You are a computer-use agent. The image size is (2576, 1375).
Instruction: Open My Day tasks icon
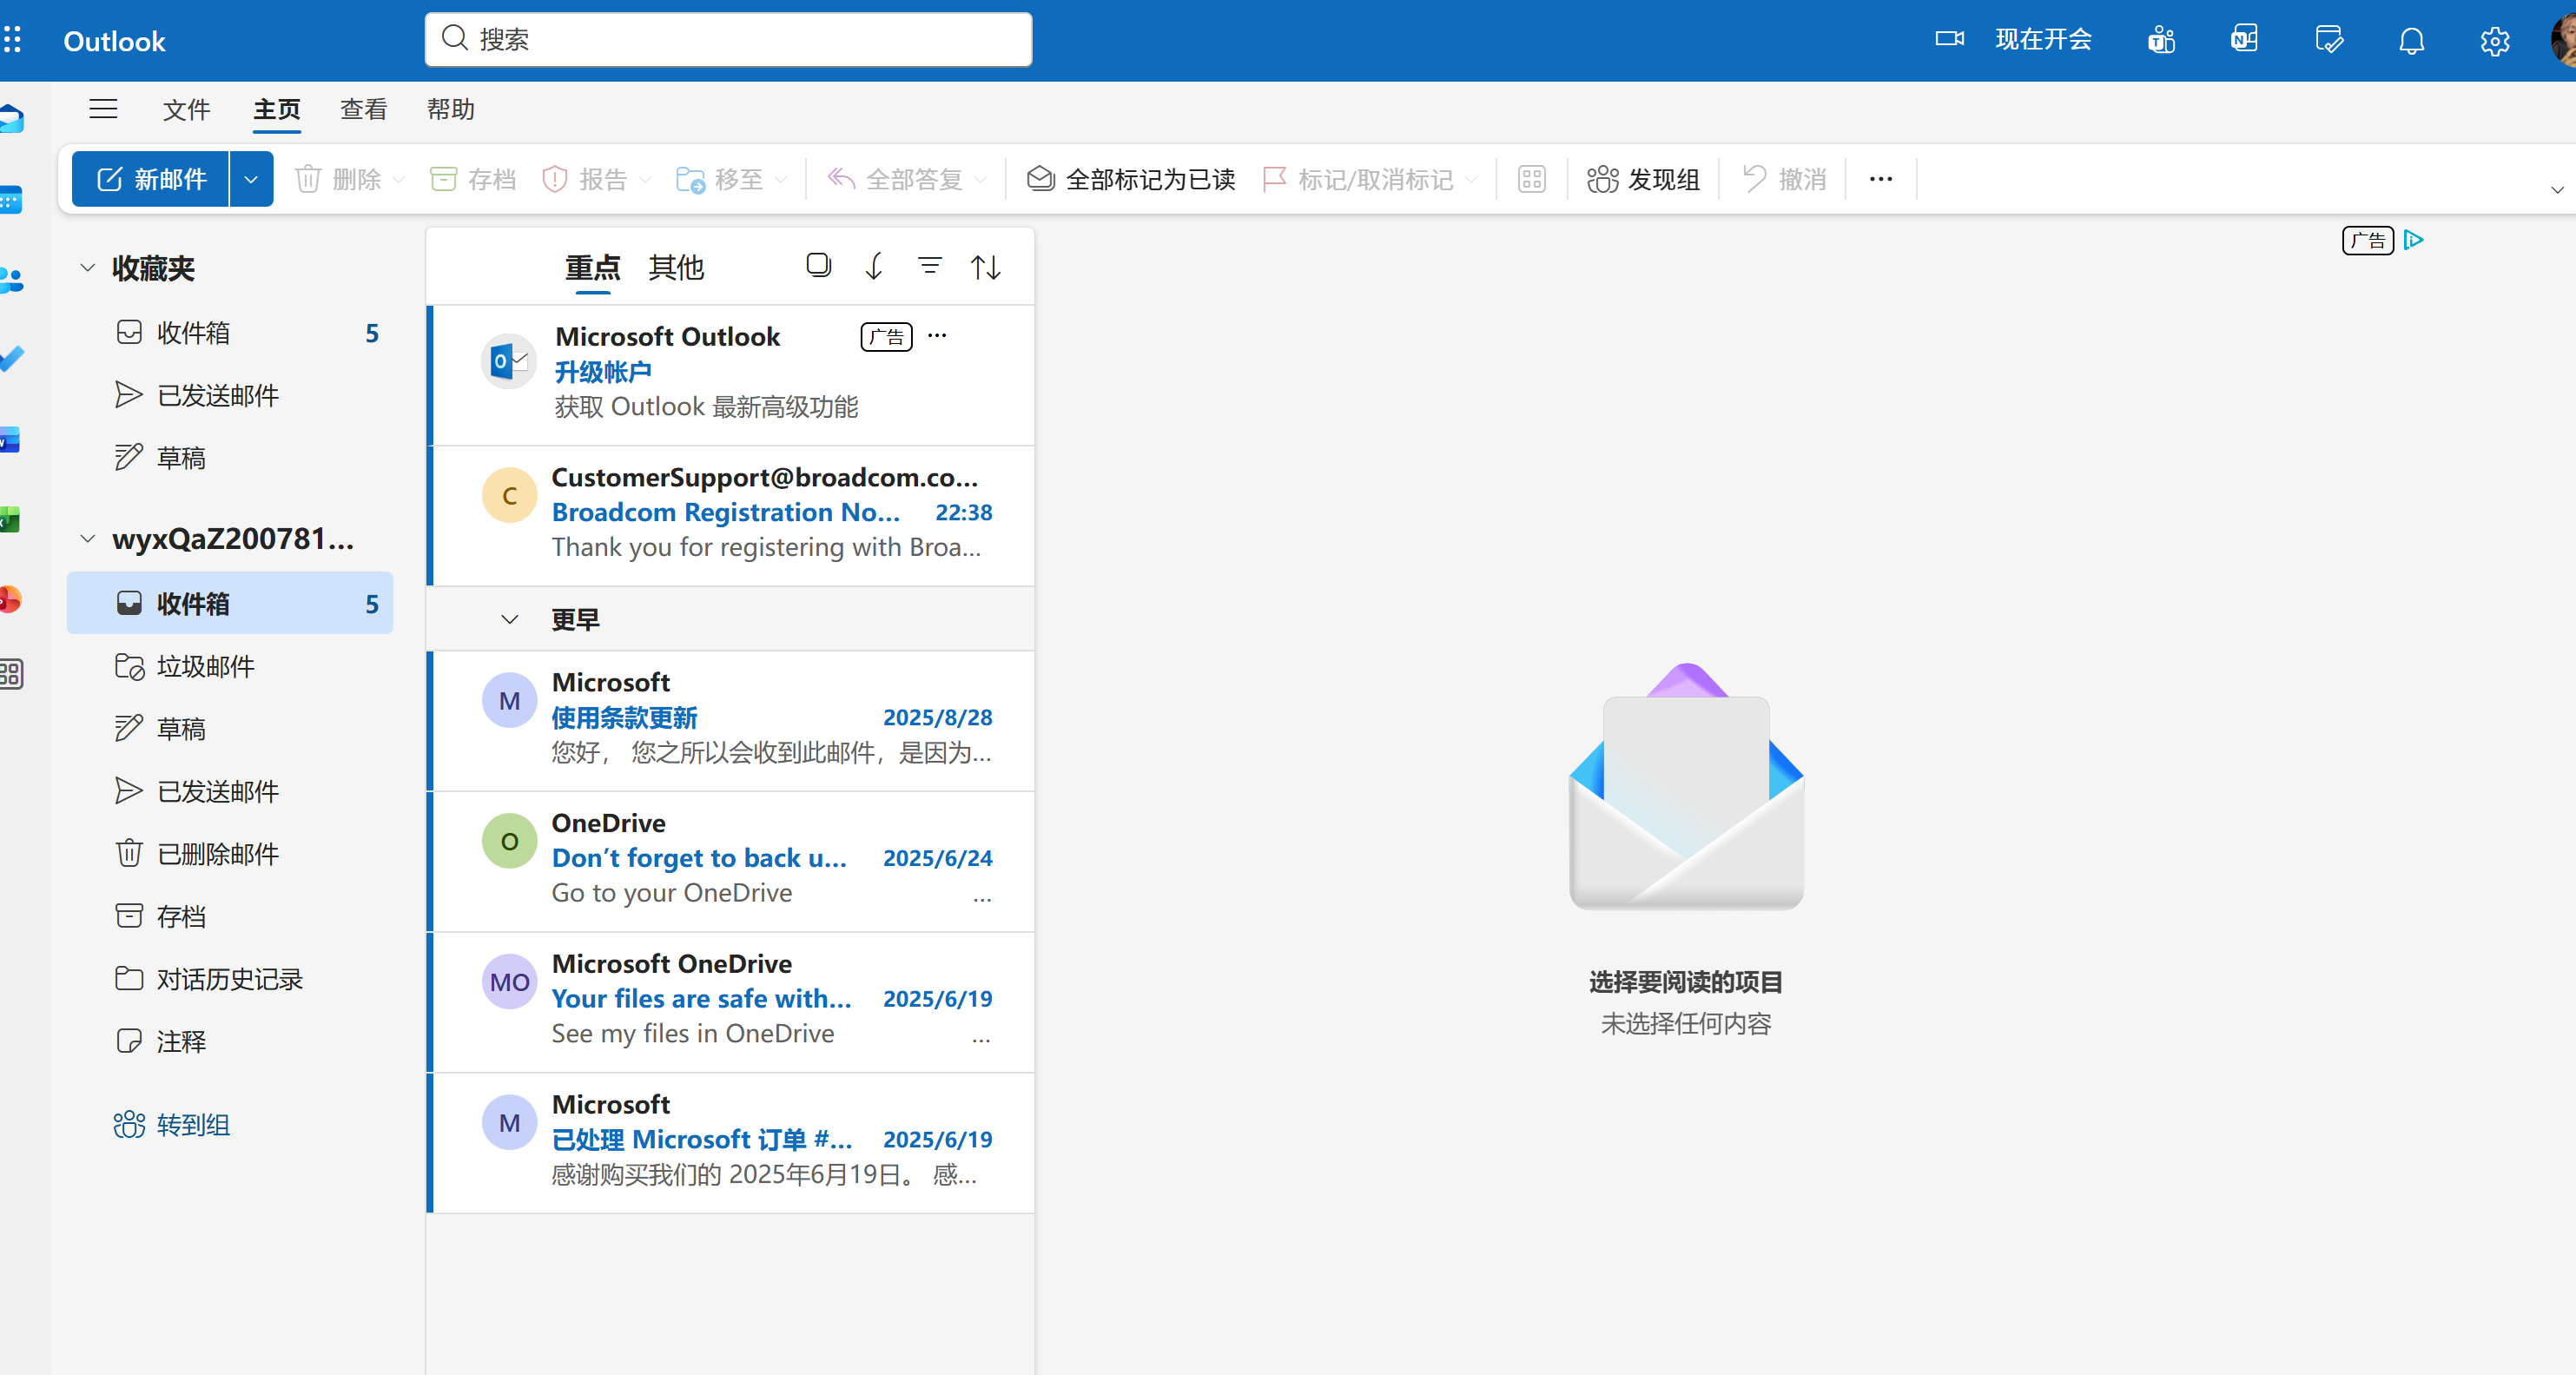pyautogui.click(x=2328, y=40)
